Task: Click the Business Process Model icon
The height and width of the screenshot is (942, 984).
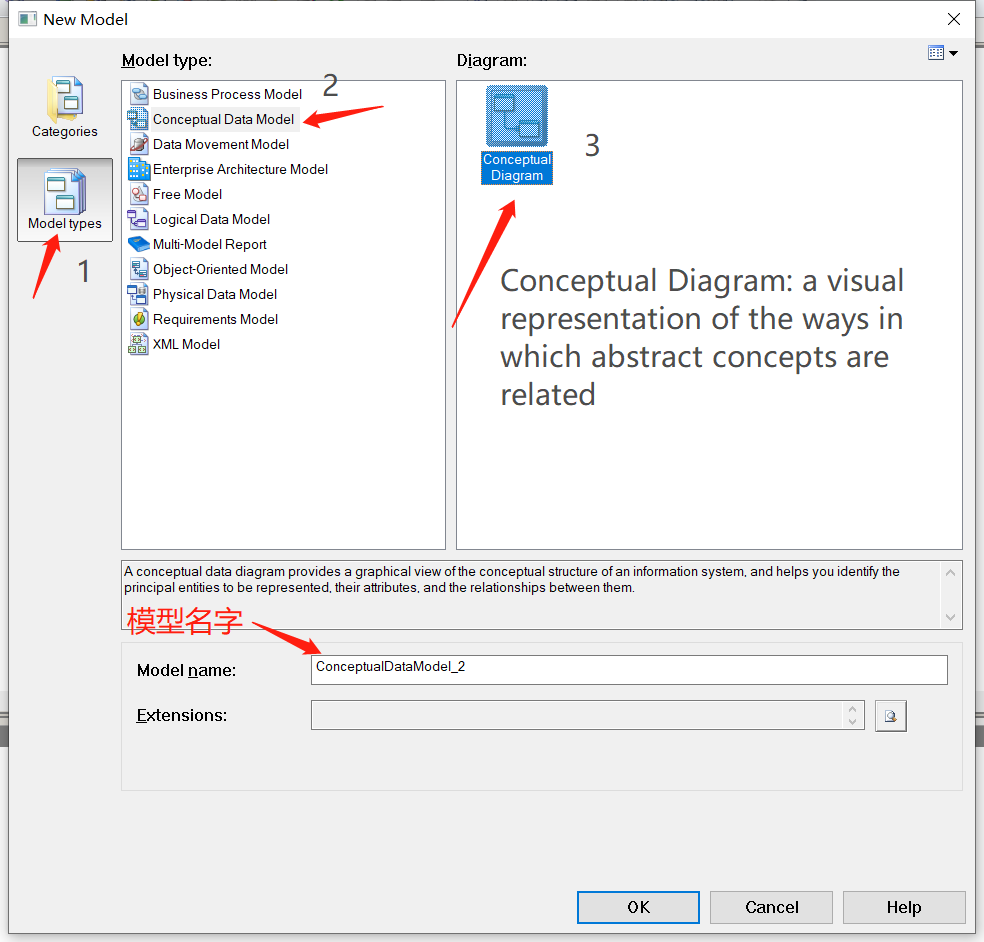Action: [x=140, y=93]
